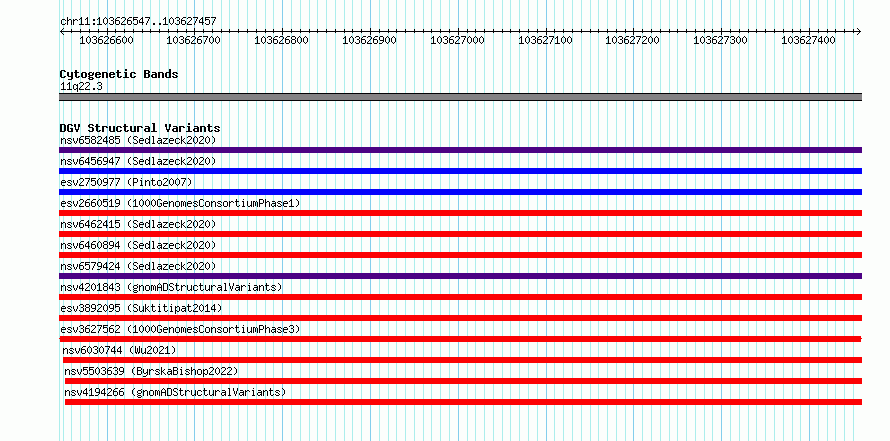Image resolution: width=890 pixels, height=441 pixels.
Task: Click the red bar under nsv5503639
Action: (463, 381)
